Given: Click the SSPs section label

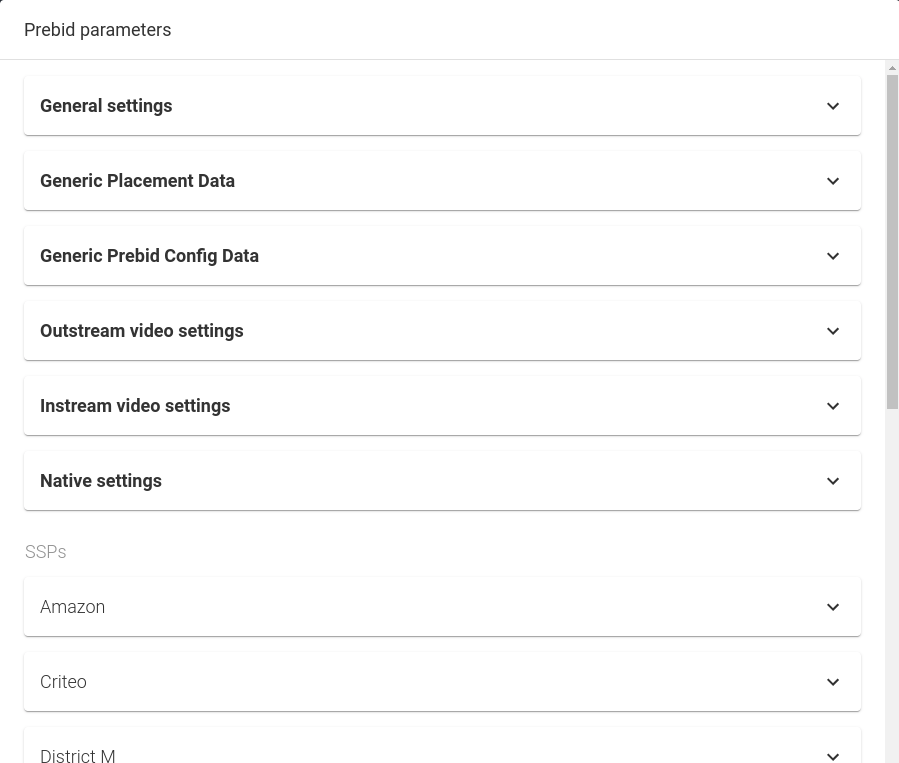Looking at the screenshot, I should [x=45, y=551].
